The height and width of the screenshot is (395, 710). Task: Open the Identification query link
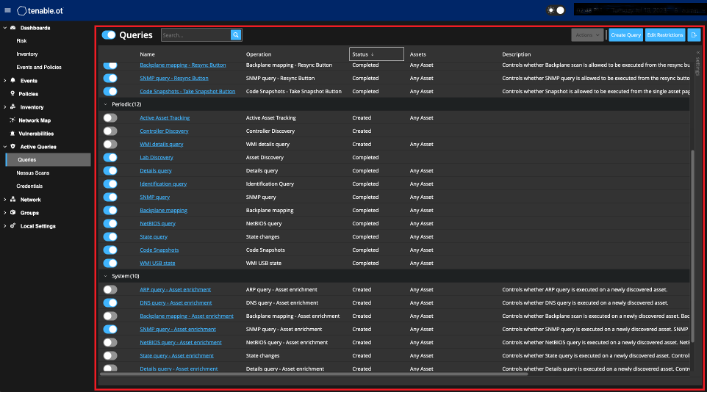click(x=163, y=184)
